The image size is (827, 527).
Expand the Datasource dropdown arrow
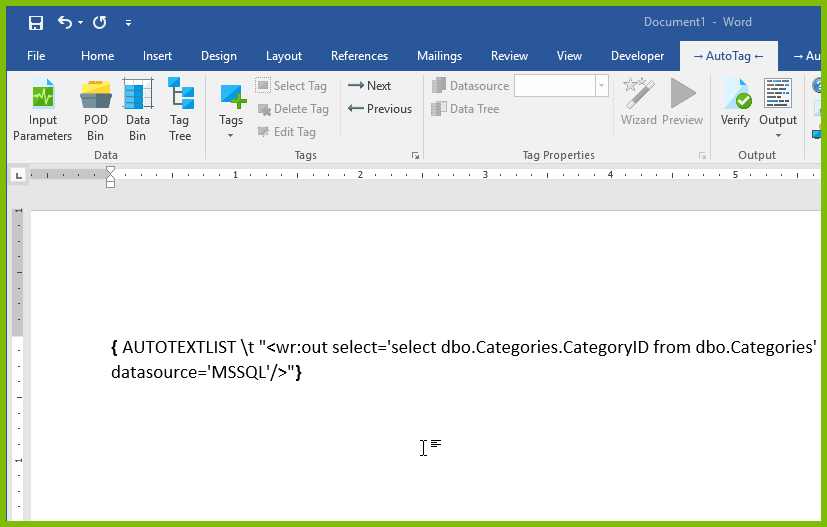point(602,85)
